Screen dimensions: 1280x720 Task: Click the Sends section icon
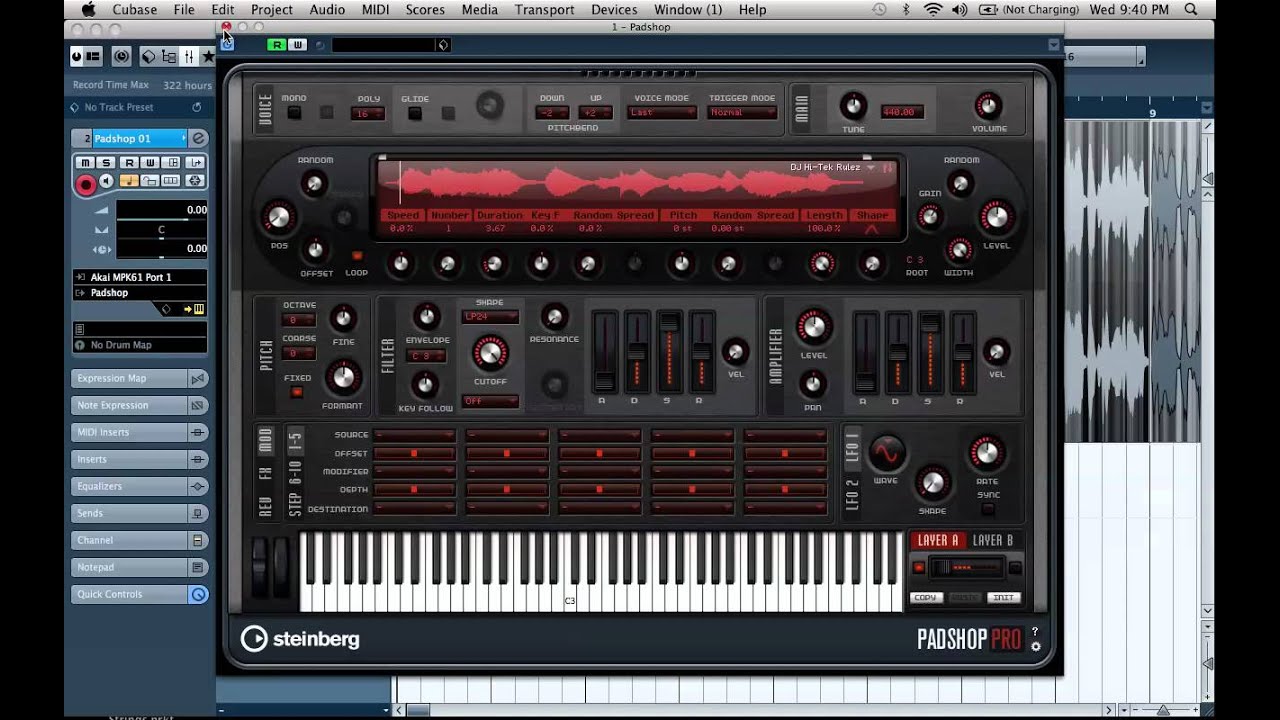(198, 513)
